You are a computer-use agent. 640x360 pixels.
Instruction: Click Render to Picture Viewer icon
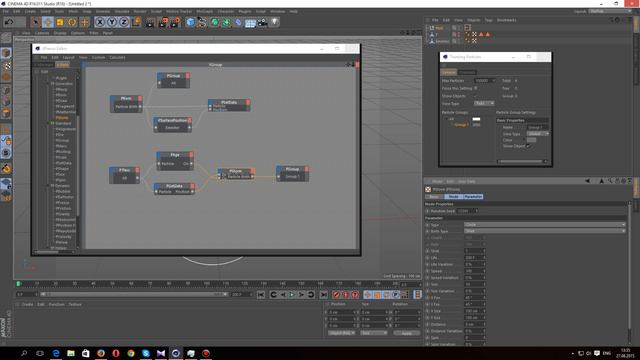tap(163, 22)
